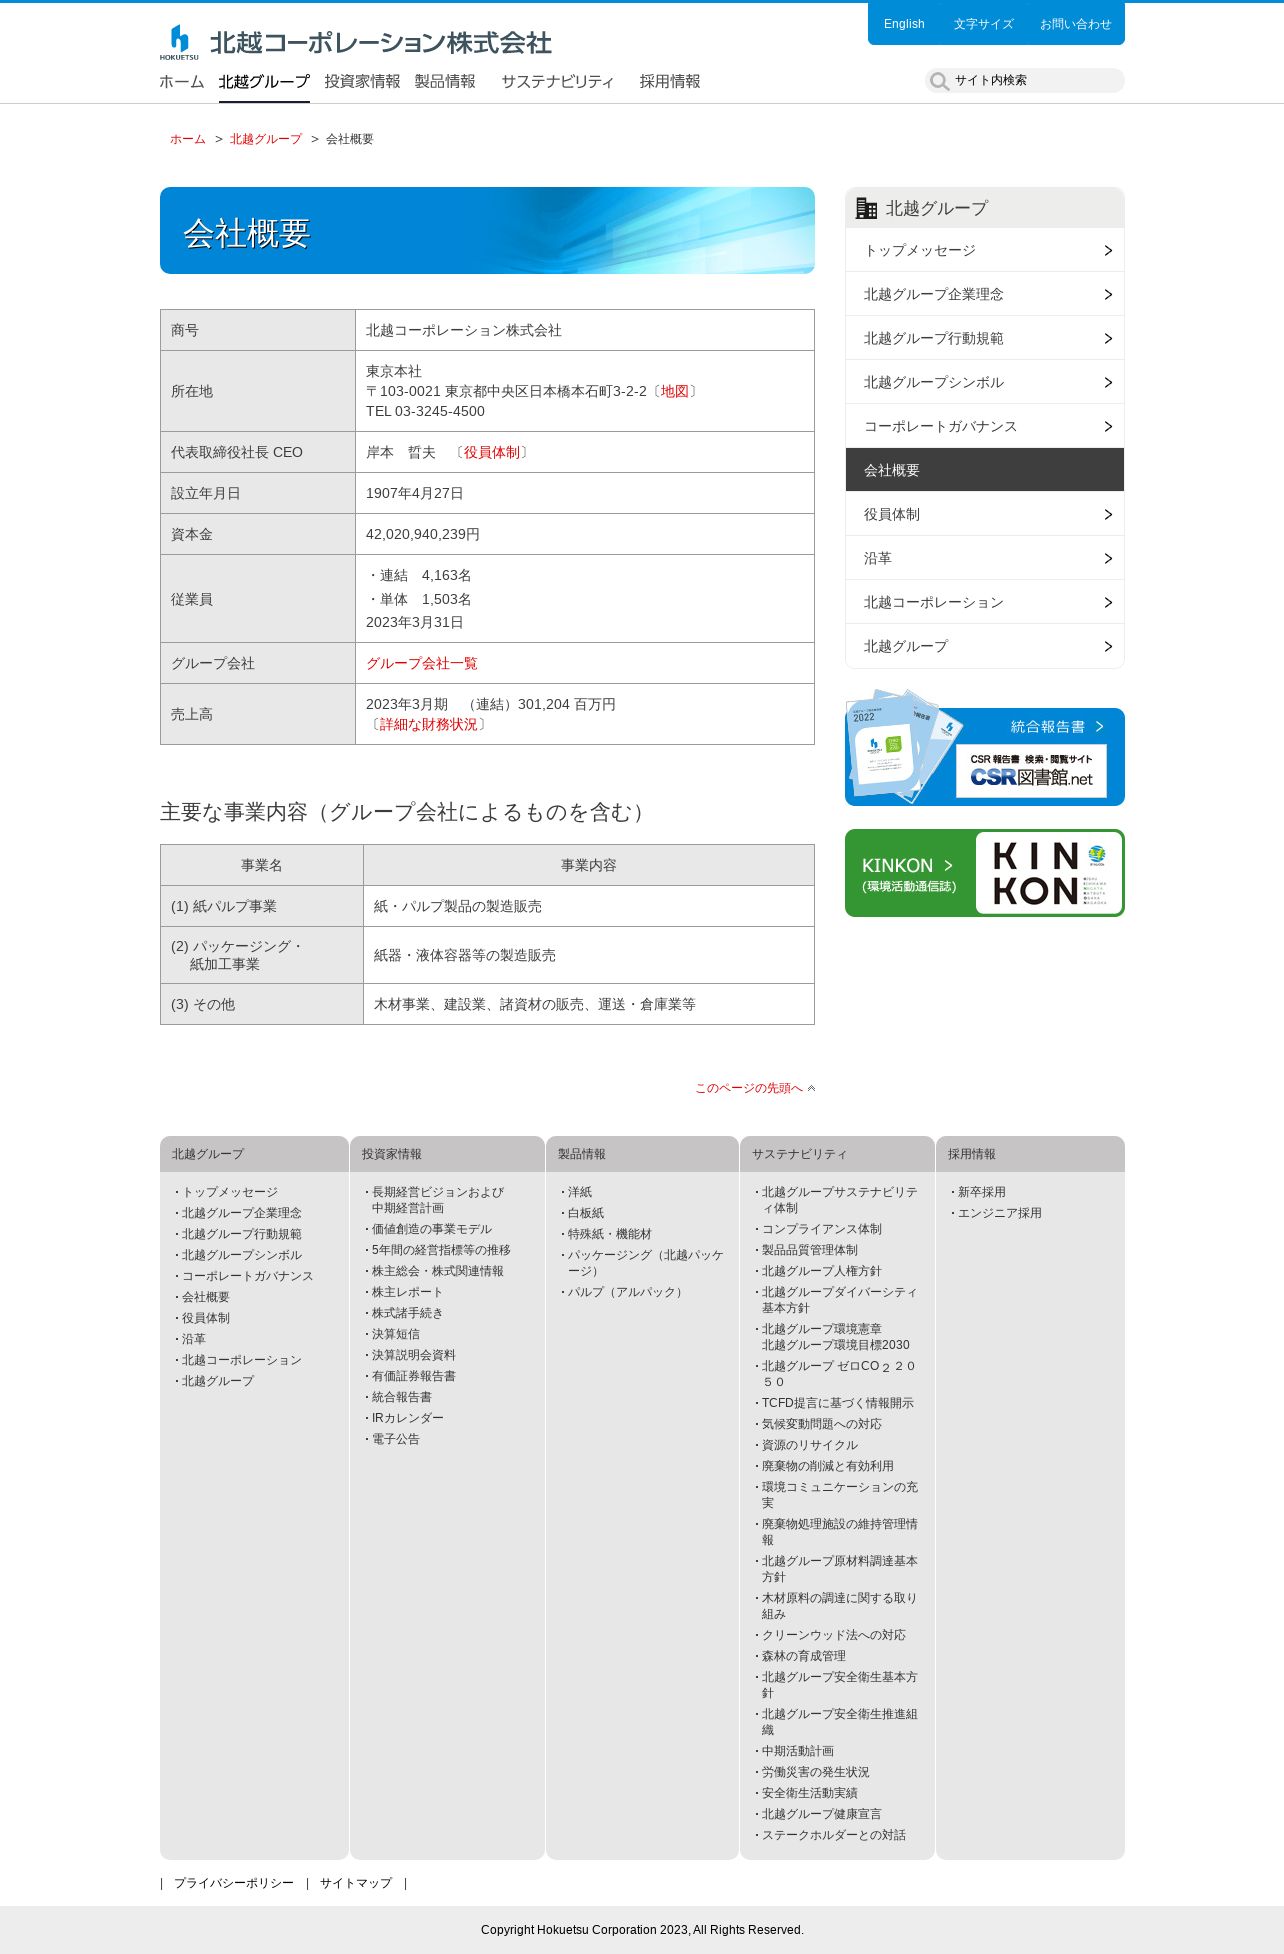Open the 詳細な財務状況 link
The width and height of the screenshot is (1284, 1954).
pyautogui.click(x=428, y=724)
